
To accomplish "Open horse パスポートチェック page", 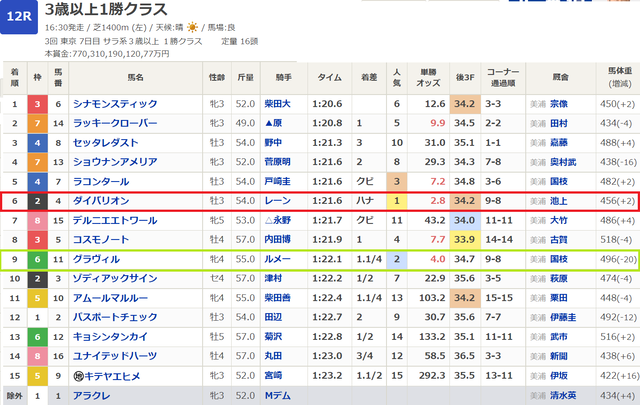I will pyautogui.click(x=115, y=317).
